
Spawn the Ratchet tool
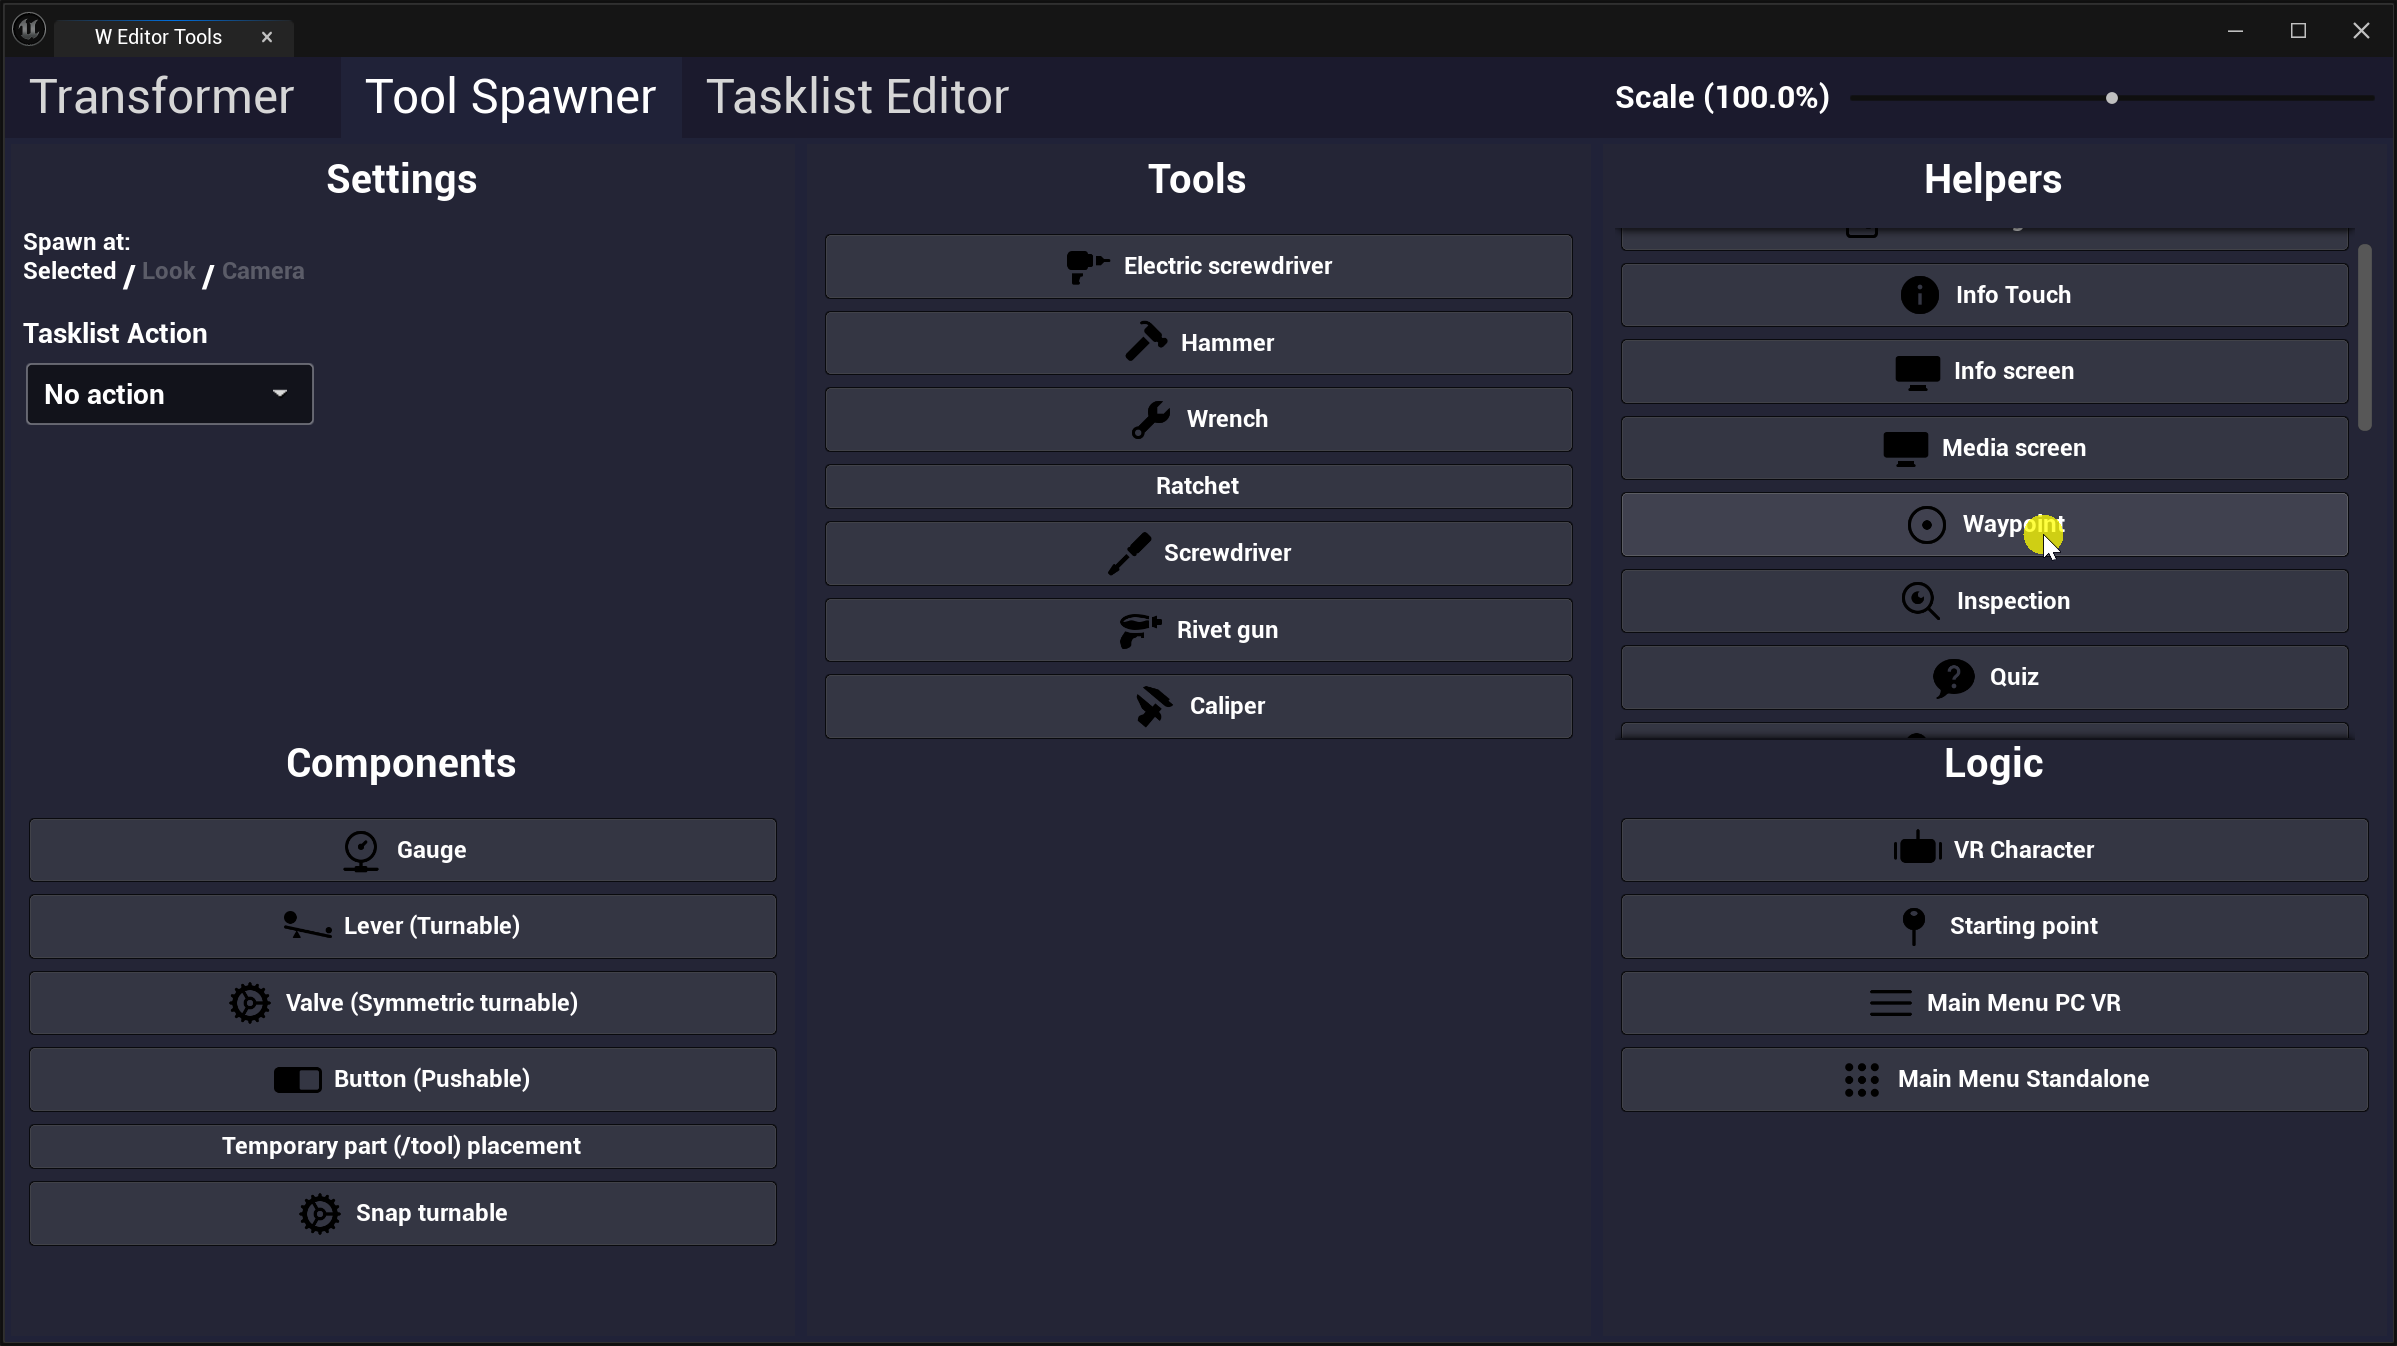click(x=1197, y=486)
